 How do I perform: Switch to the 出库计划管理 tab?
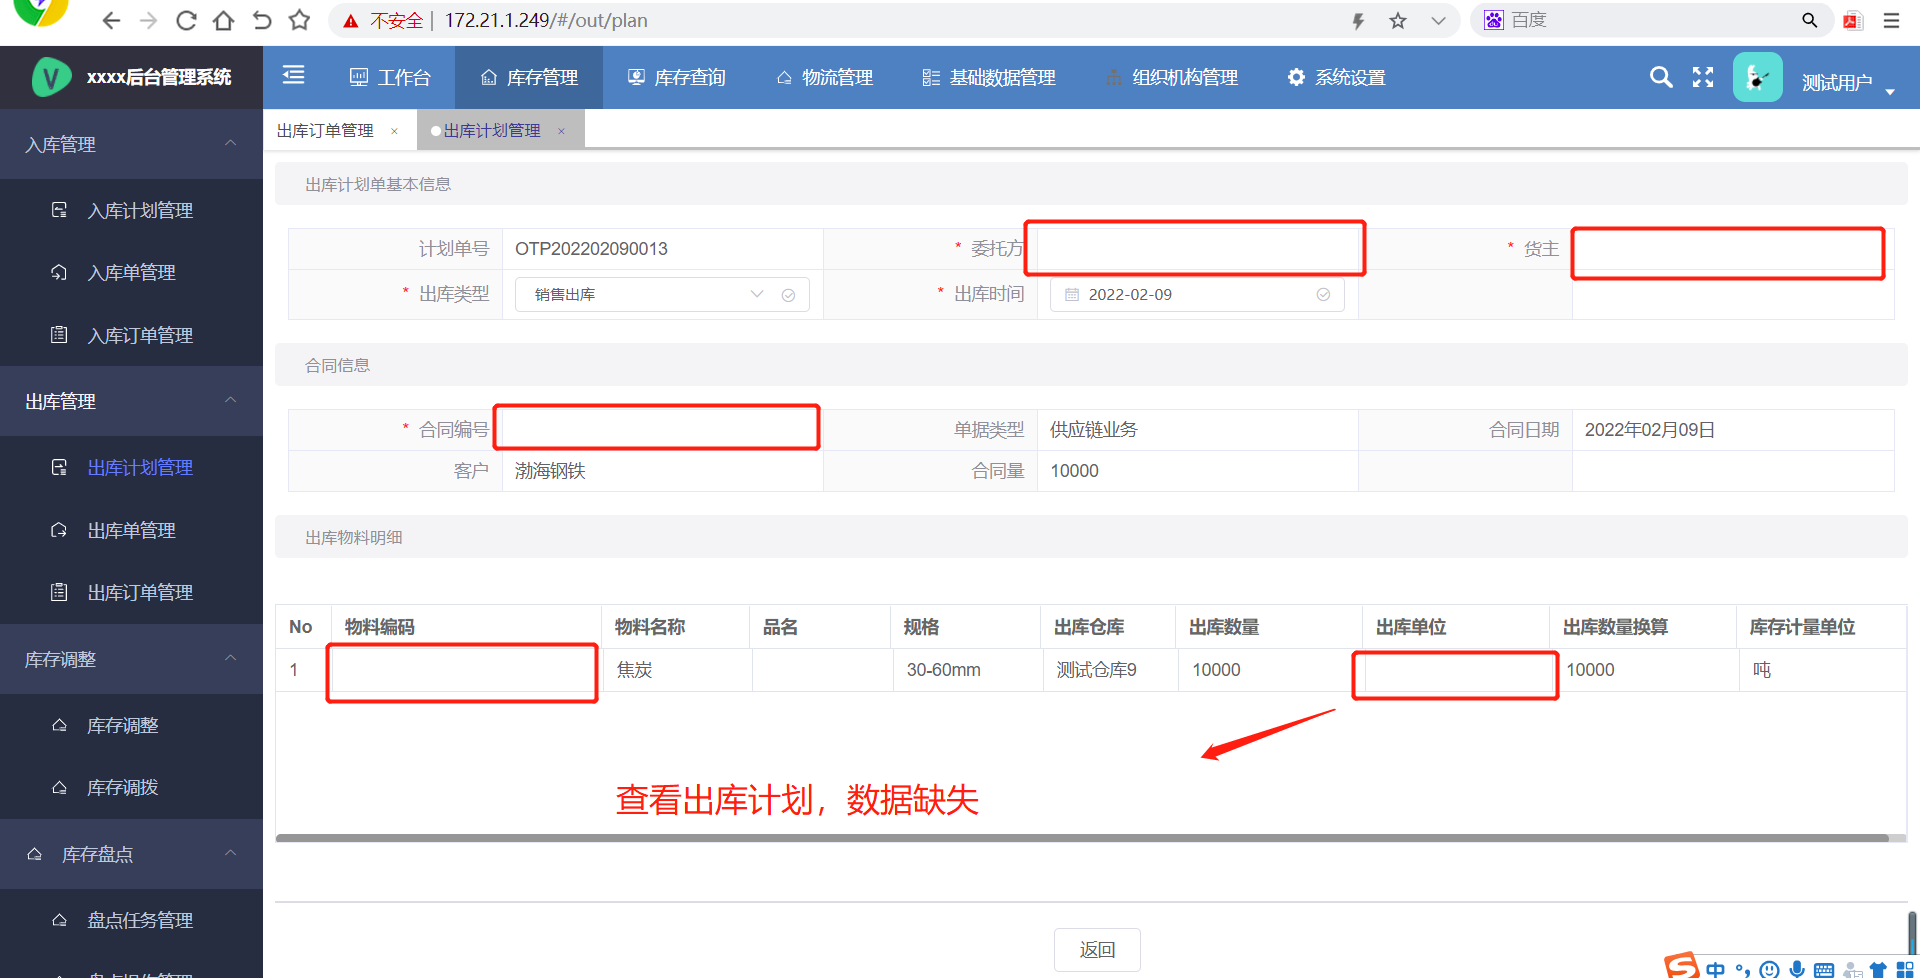(x=492, y=131)
